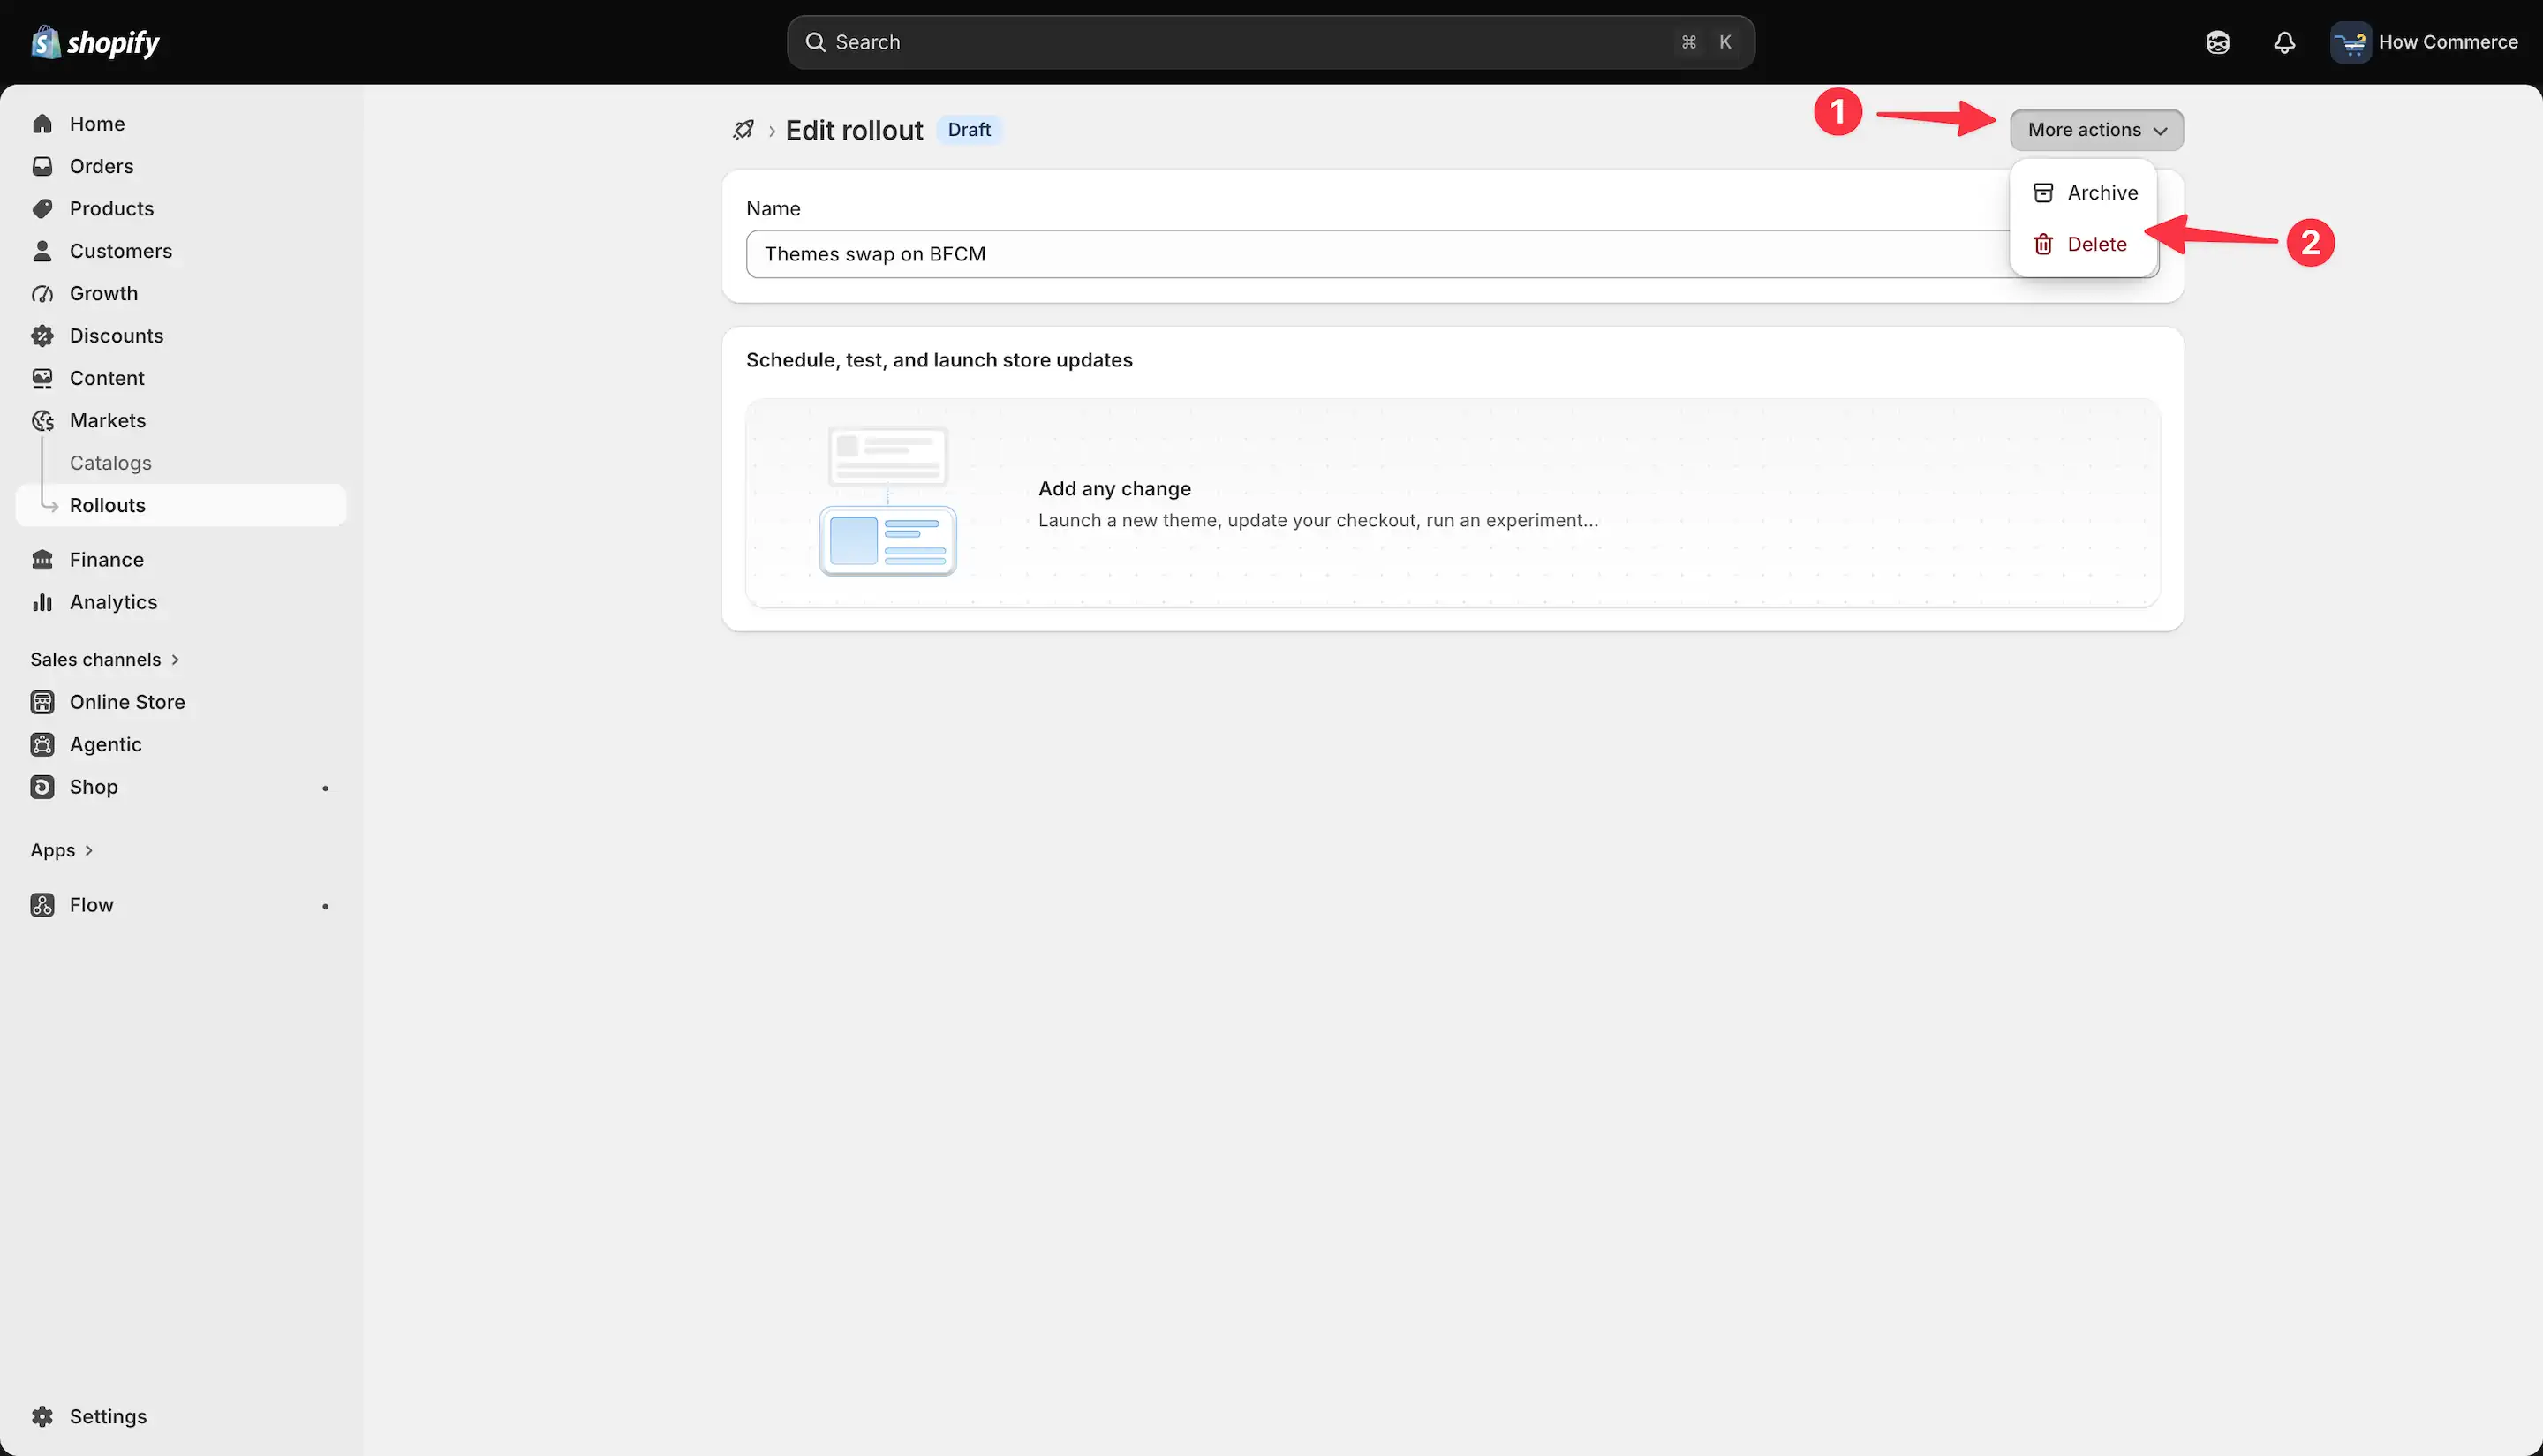This screenshot has width=2543, height=1456.
Task: Click the Edit rollout page title
Action: 854,131
